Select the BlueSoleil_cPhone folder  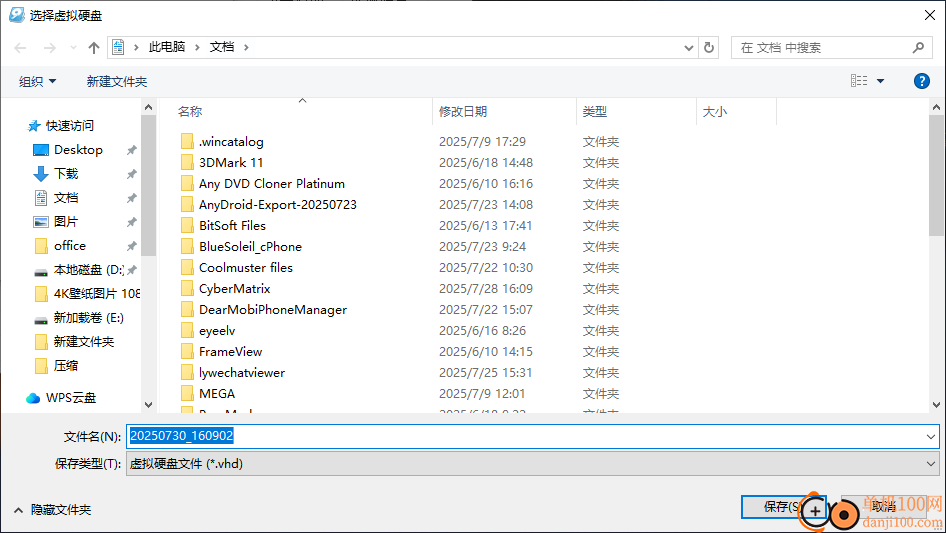[250, 247]
